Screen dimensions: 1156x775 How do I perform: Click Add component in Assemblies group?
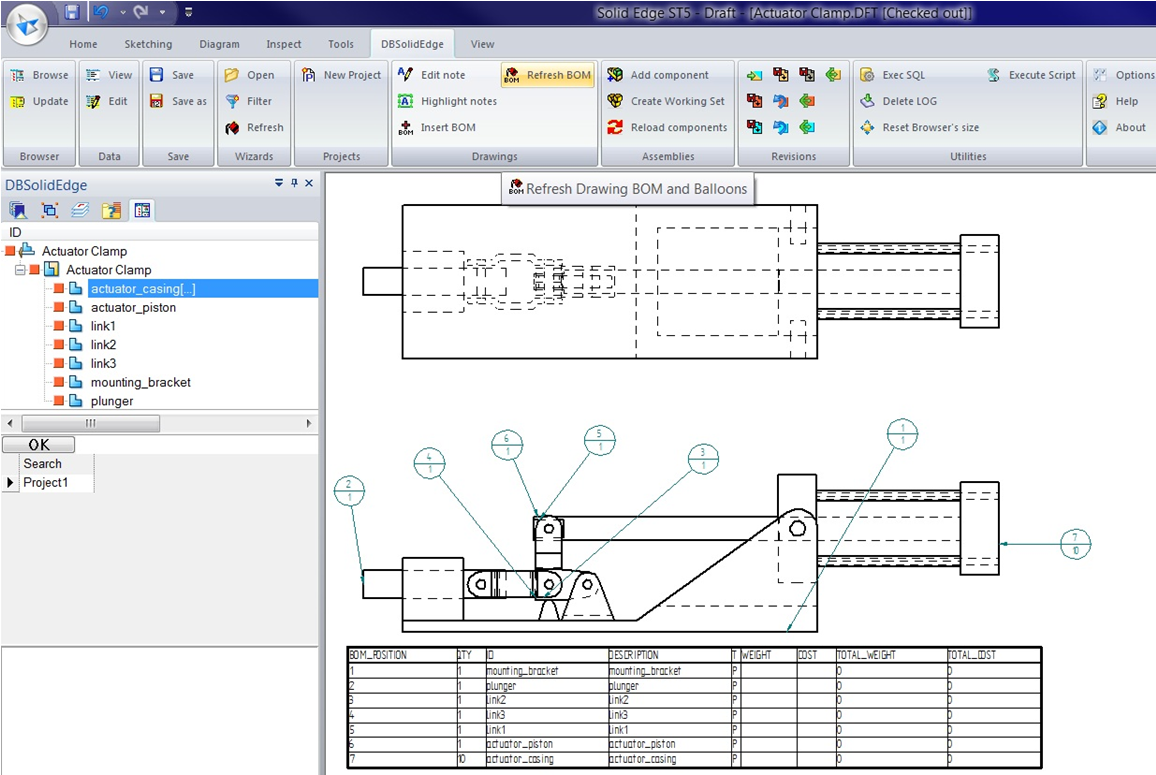(658, 75)
